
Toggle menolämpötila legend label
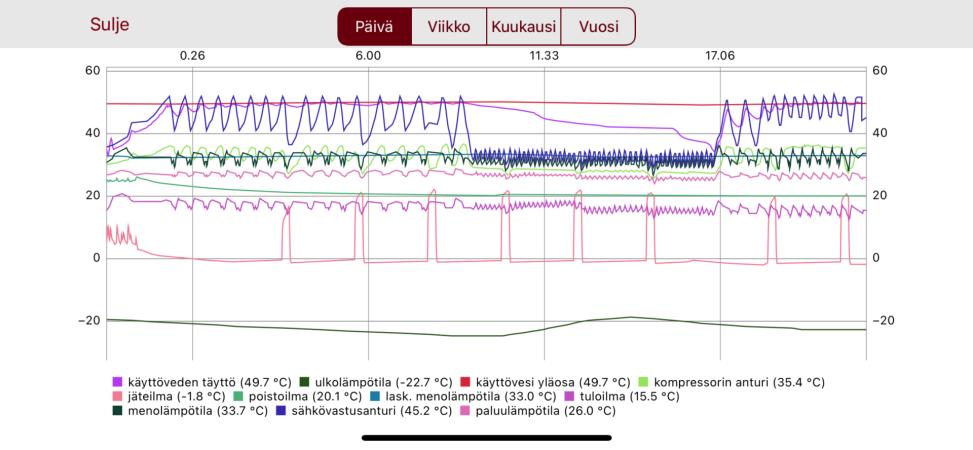pos(196,410)
